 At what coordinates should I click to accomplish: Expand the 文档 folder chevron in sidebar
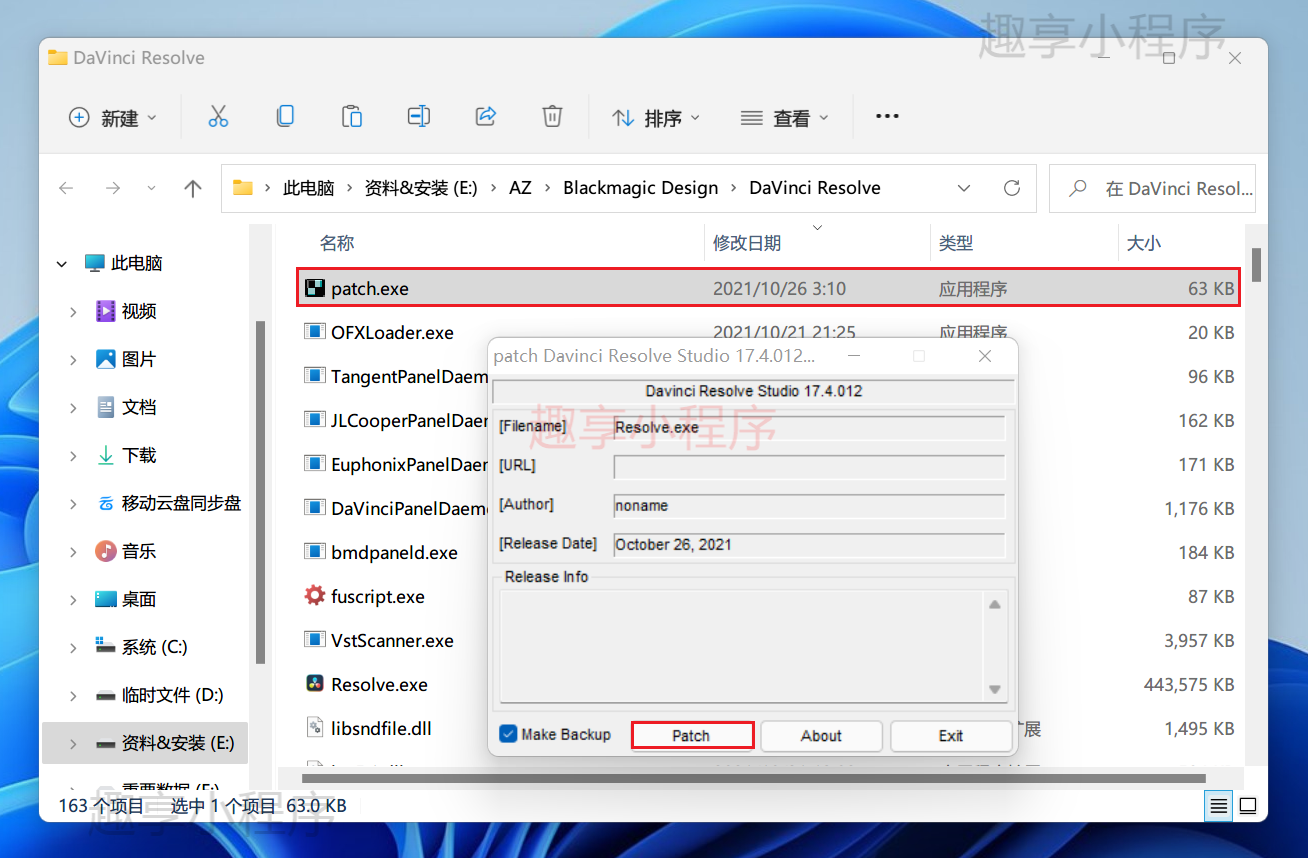pos(73,408)
